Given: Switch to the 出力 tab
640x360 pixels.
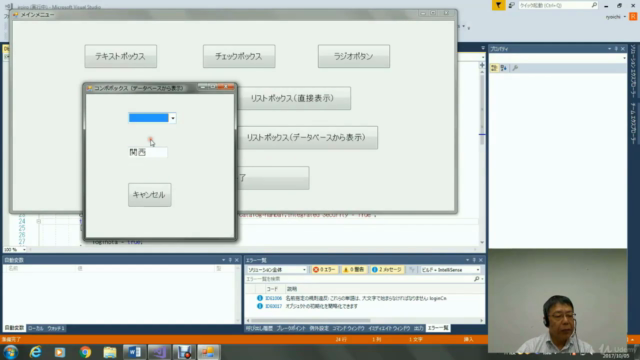Looking at the screenshot, I should click(x=418, y=328).
